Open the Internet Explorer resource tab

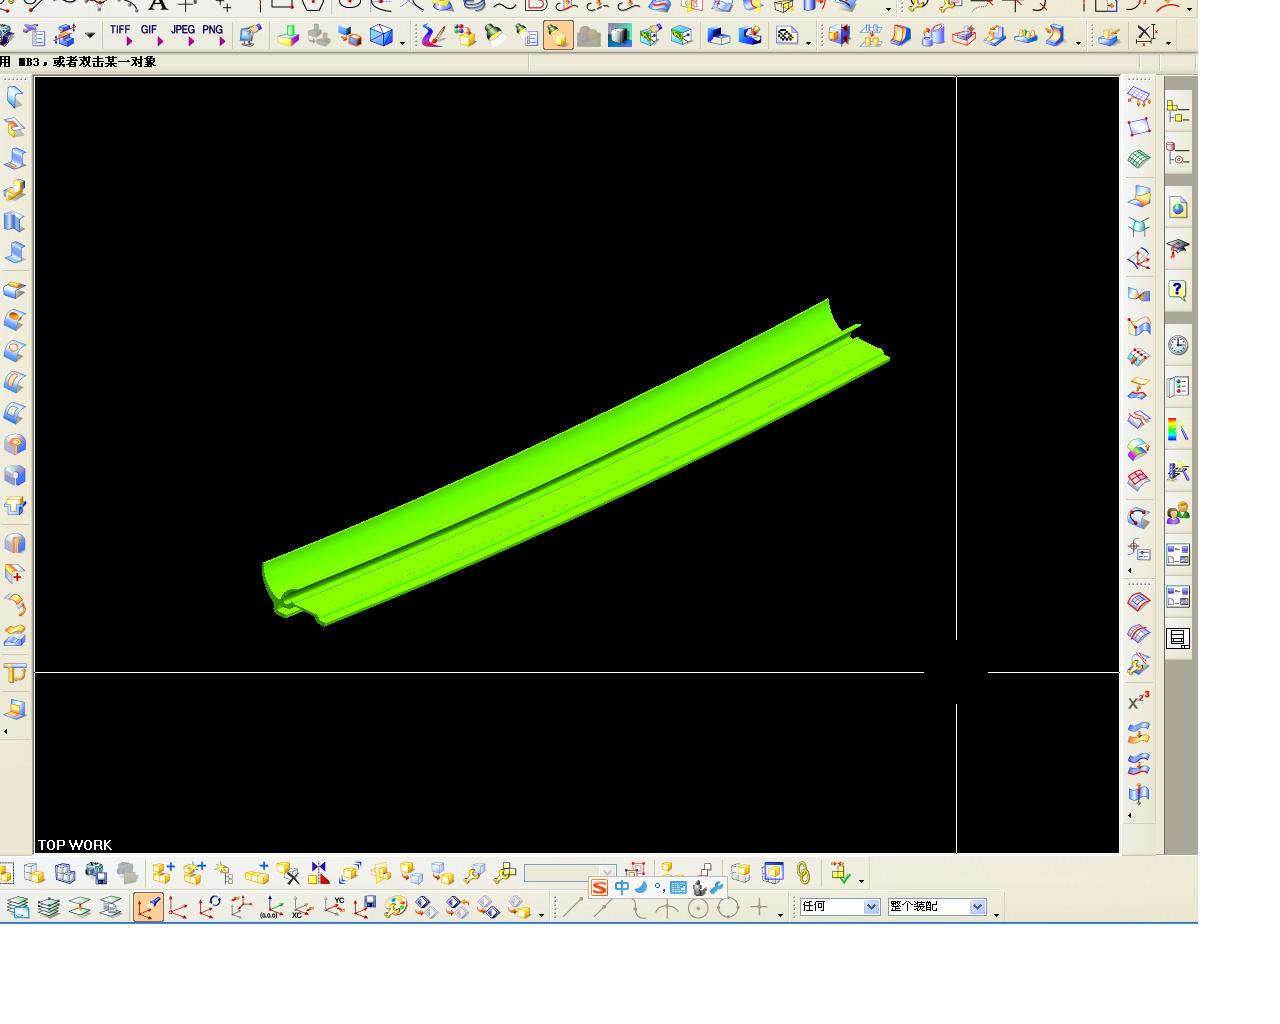click(x=1178, y=207)
